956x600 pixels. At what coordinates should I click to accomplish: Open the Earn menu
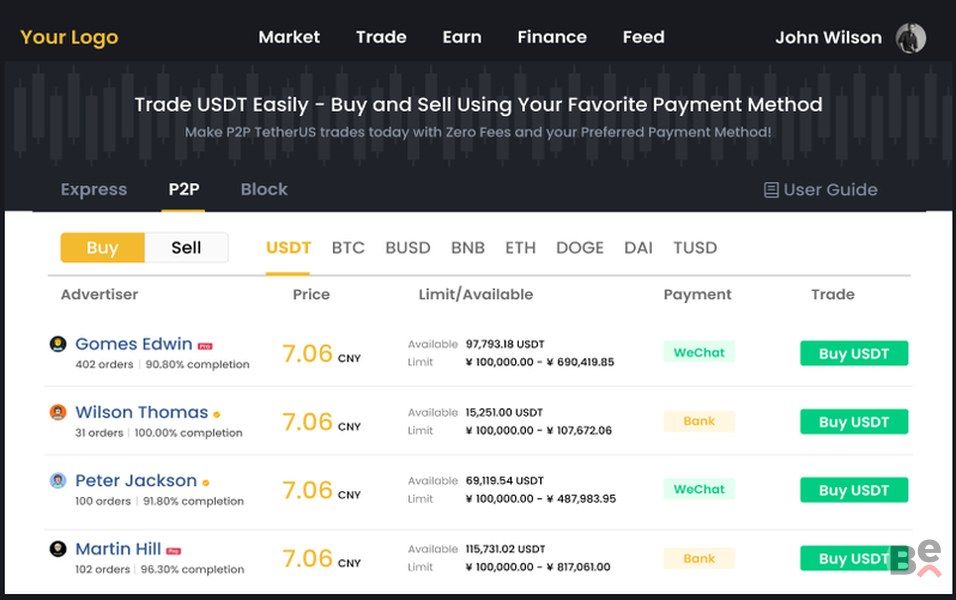pyautogui.click(x=462, y=37)
